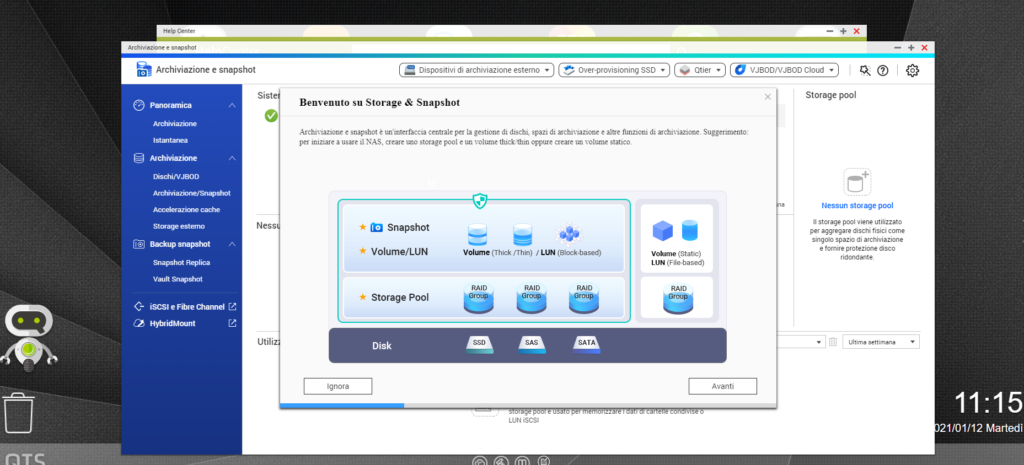Click the SSD disk icon in diagram

(x=479, y=345)
